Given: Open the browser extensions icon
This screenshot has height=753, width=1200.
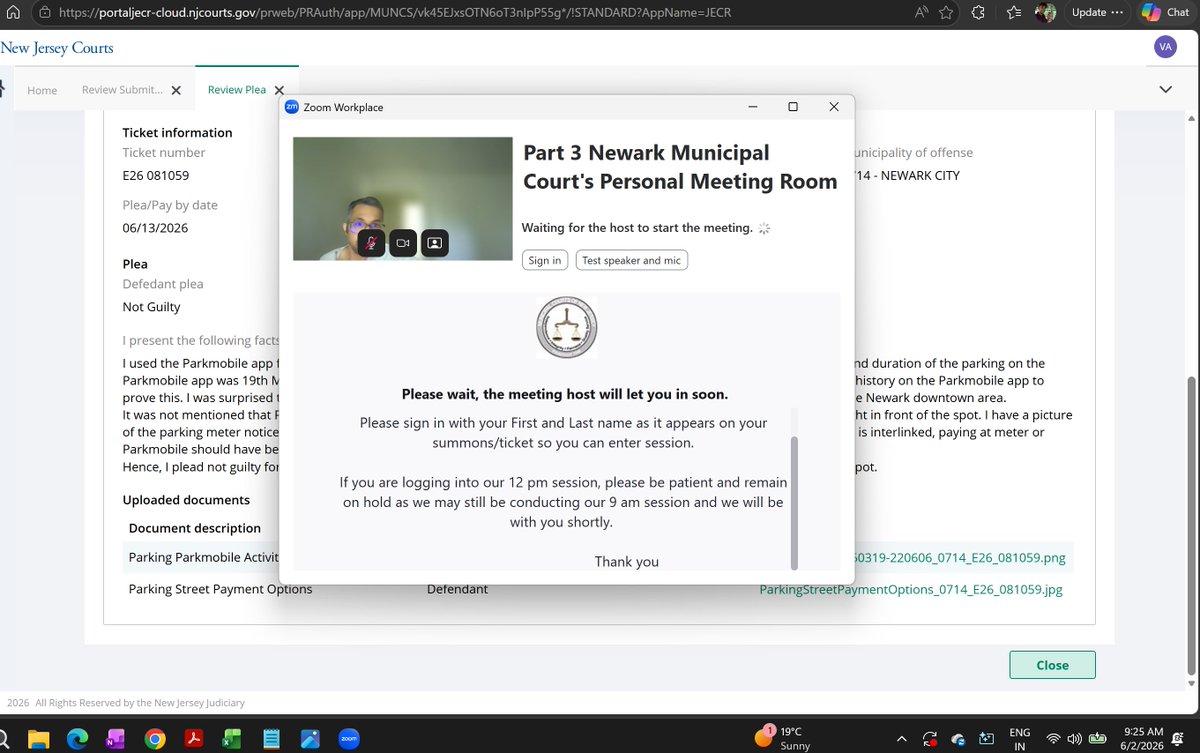Looking at the screenshot, I should tap(979, 13).
